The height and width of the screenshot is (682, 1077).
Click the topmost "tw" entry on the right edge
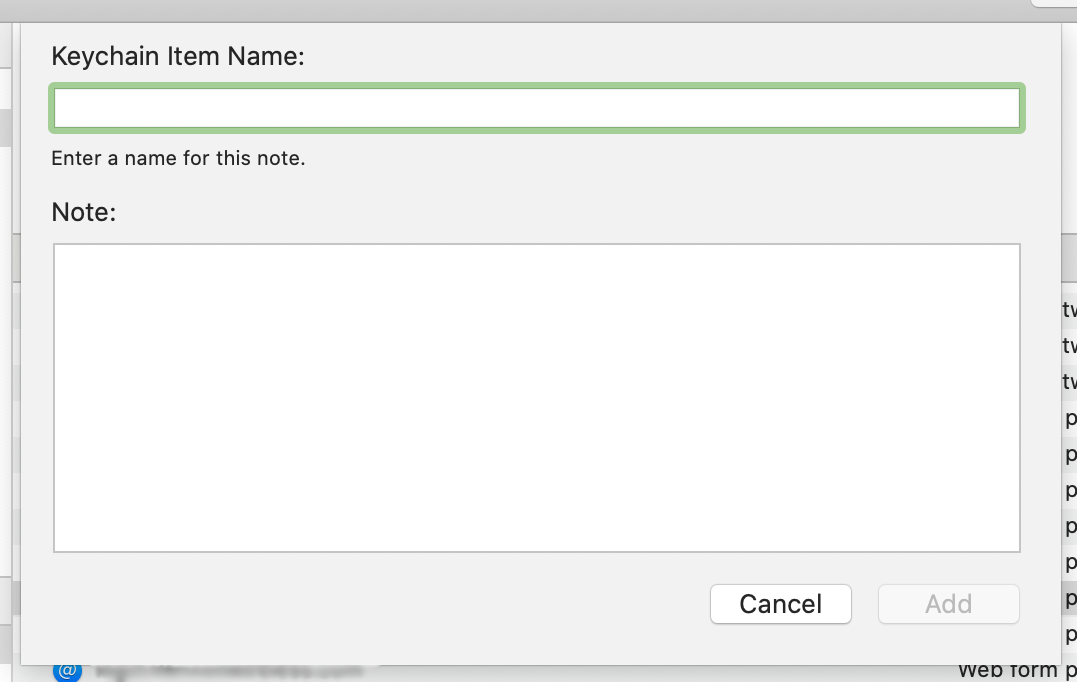coord(1068,310)
